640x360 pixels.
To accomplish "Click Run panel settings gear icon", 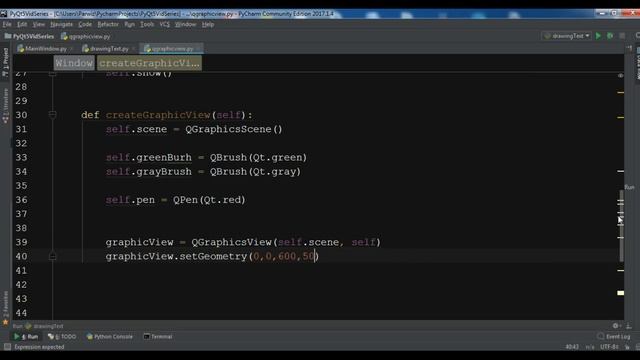I will [x=616, y=326].
